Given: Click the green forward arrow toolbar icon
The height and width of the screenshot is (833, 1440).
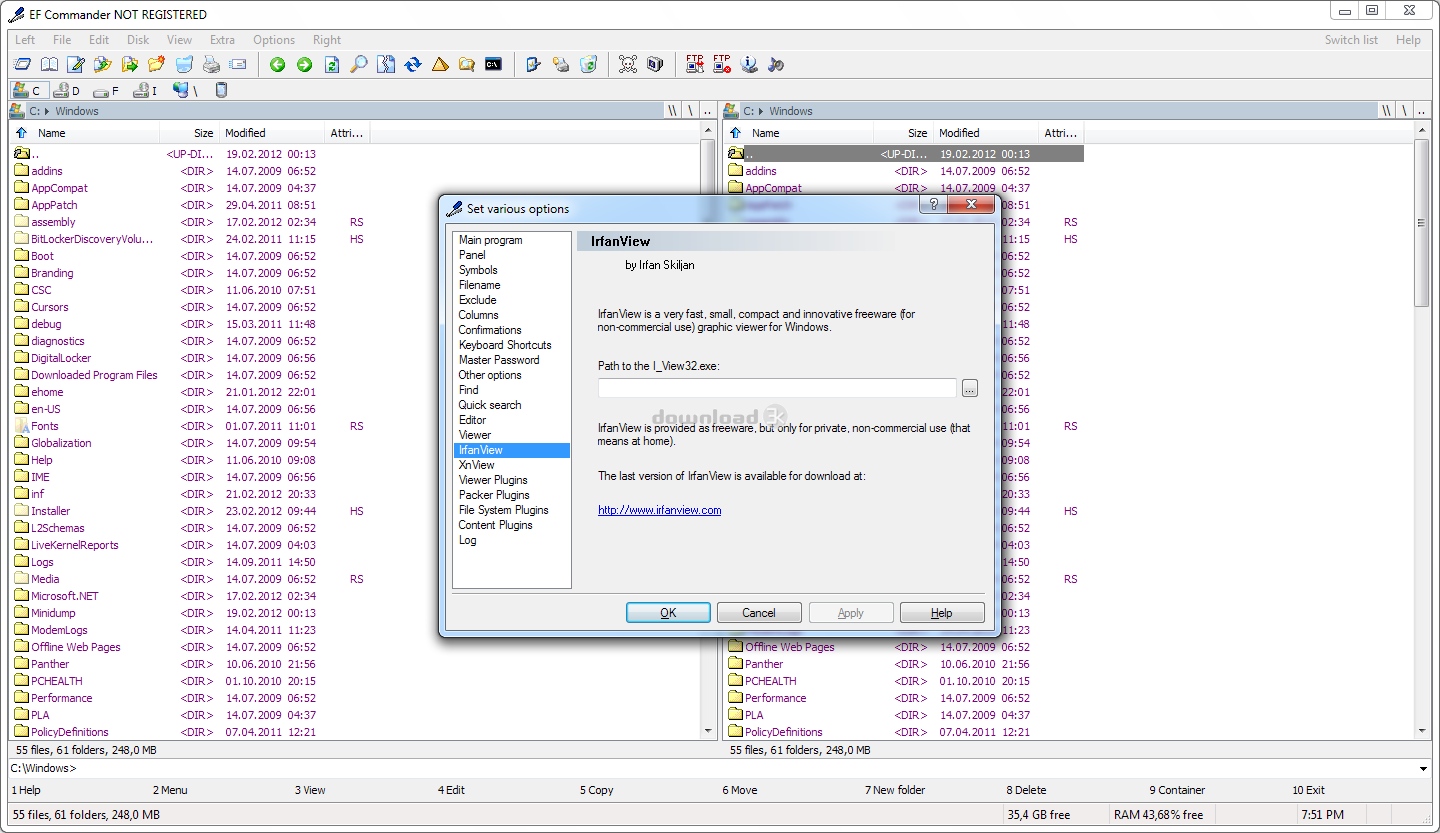Looking at the screenshot, I should 304,65.
